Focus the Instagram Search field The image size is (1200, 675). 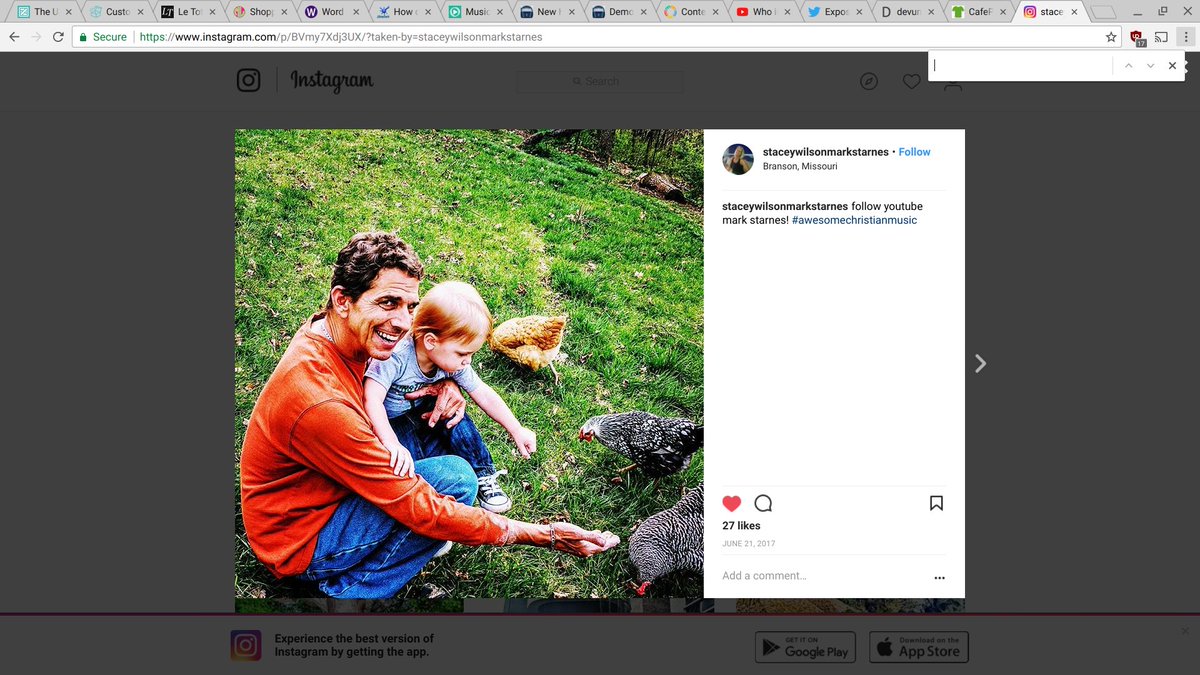[600, 81]
